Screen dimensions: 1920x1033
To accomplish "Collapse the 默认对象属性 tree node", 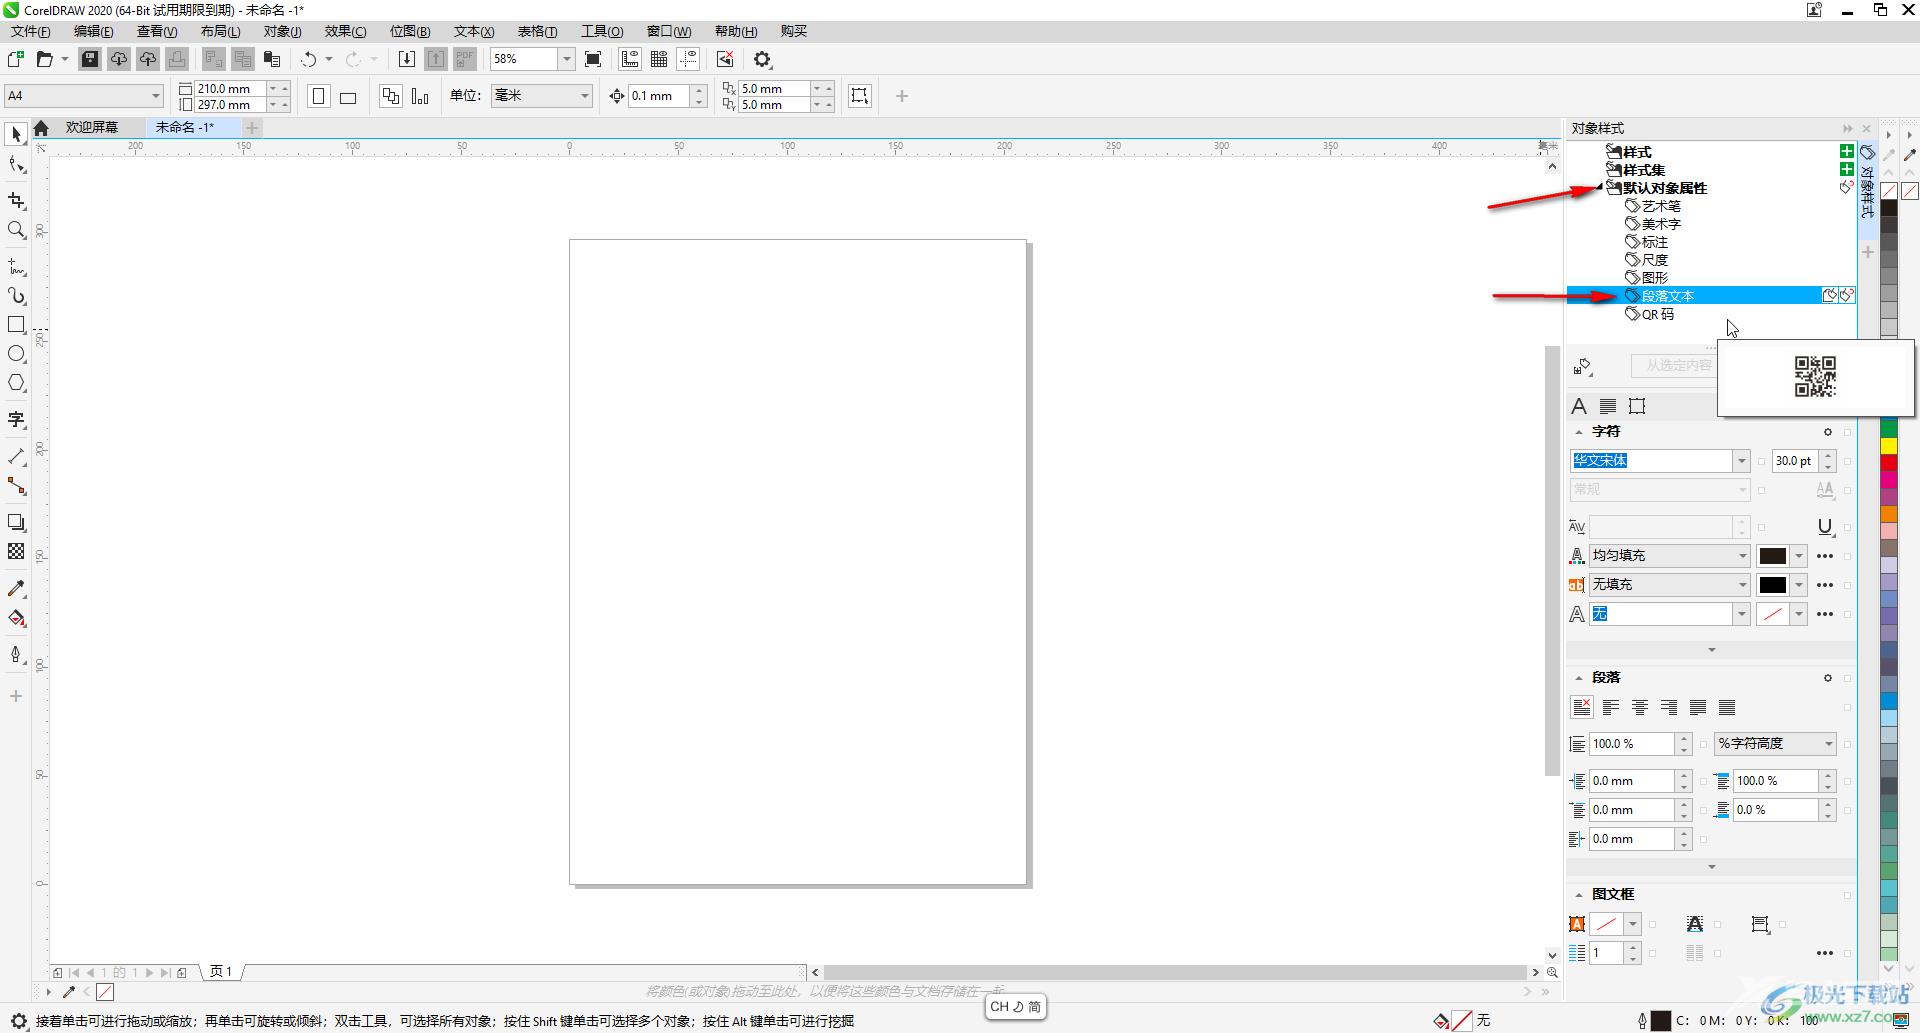I will click(x=1600, y=188).
